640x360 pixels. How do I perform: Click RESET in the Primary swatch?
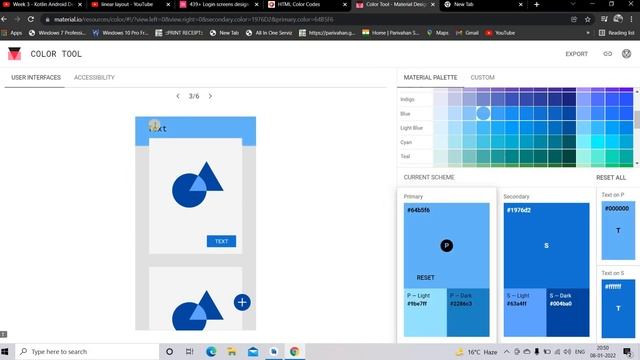click(425, 277)
